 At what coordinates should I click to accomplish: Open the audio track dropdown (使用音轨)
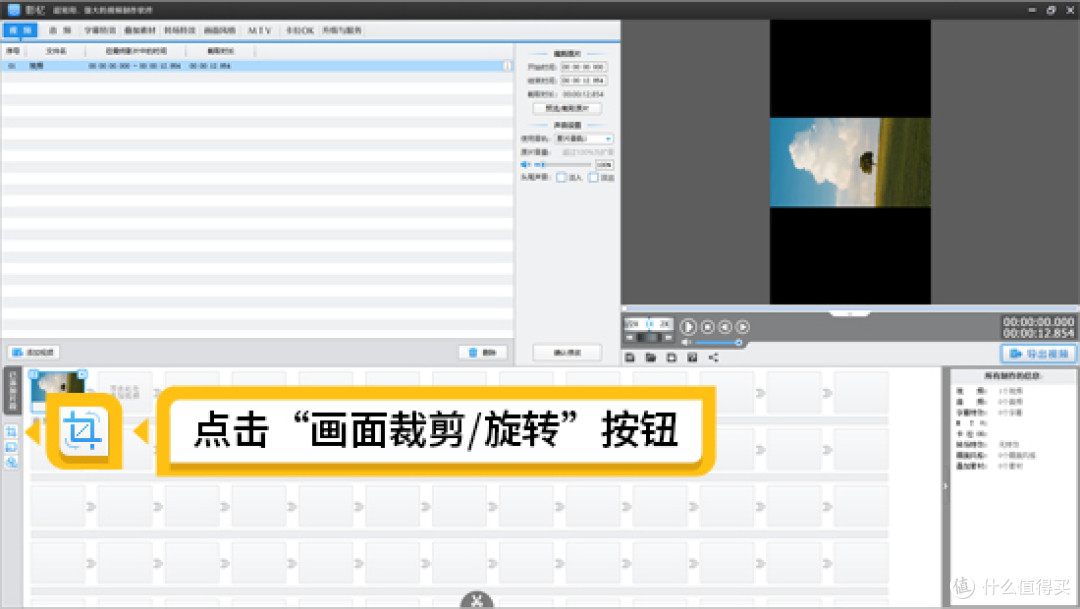coord(584,138)
